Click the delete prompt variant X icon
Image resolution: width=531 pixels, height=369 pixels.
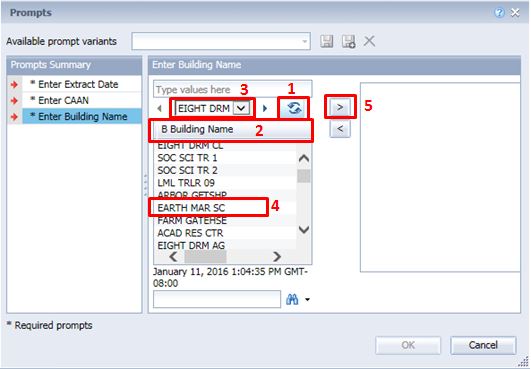point(369,41)
